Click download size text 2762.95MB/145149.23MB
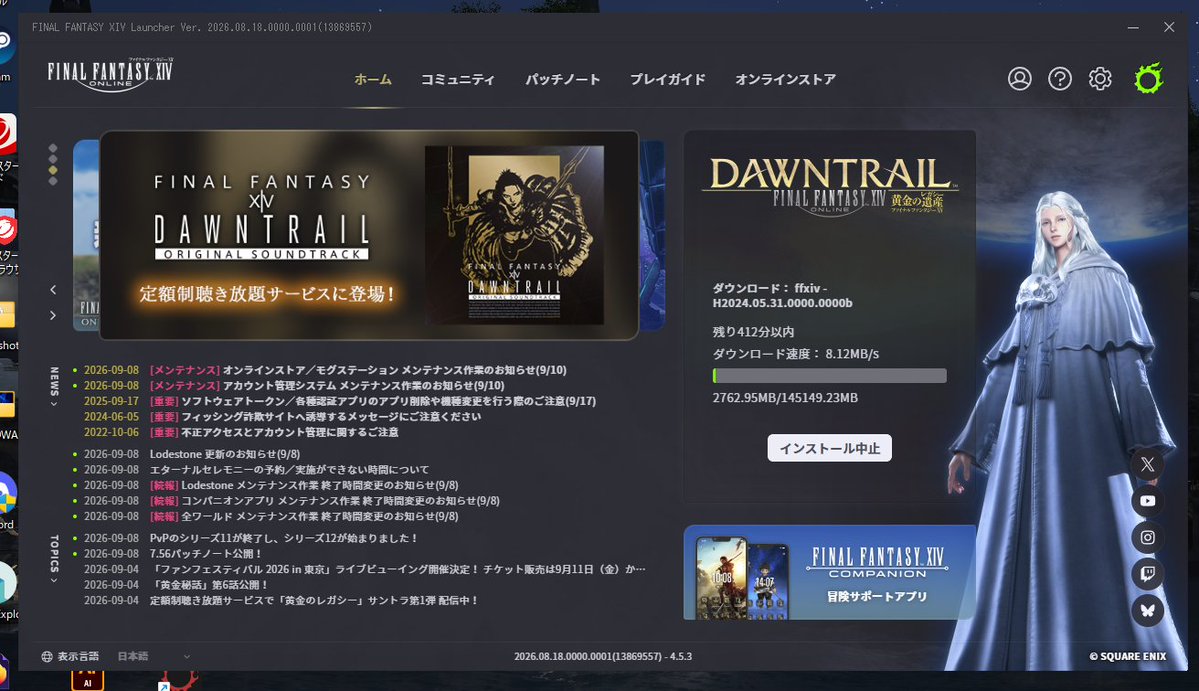This screenshot has height=691, width=1199. coord(785,397)
